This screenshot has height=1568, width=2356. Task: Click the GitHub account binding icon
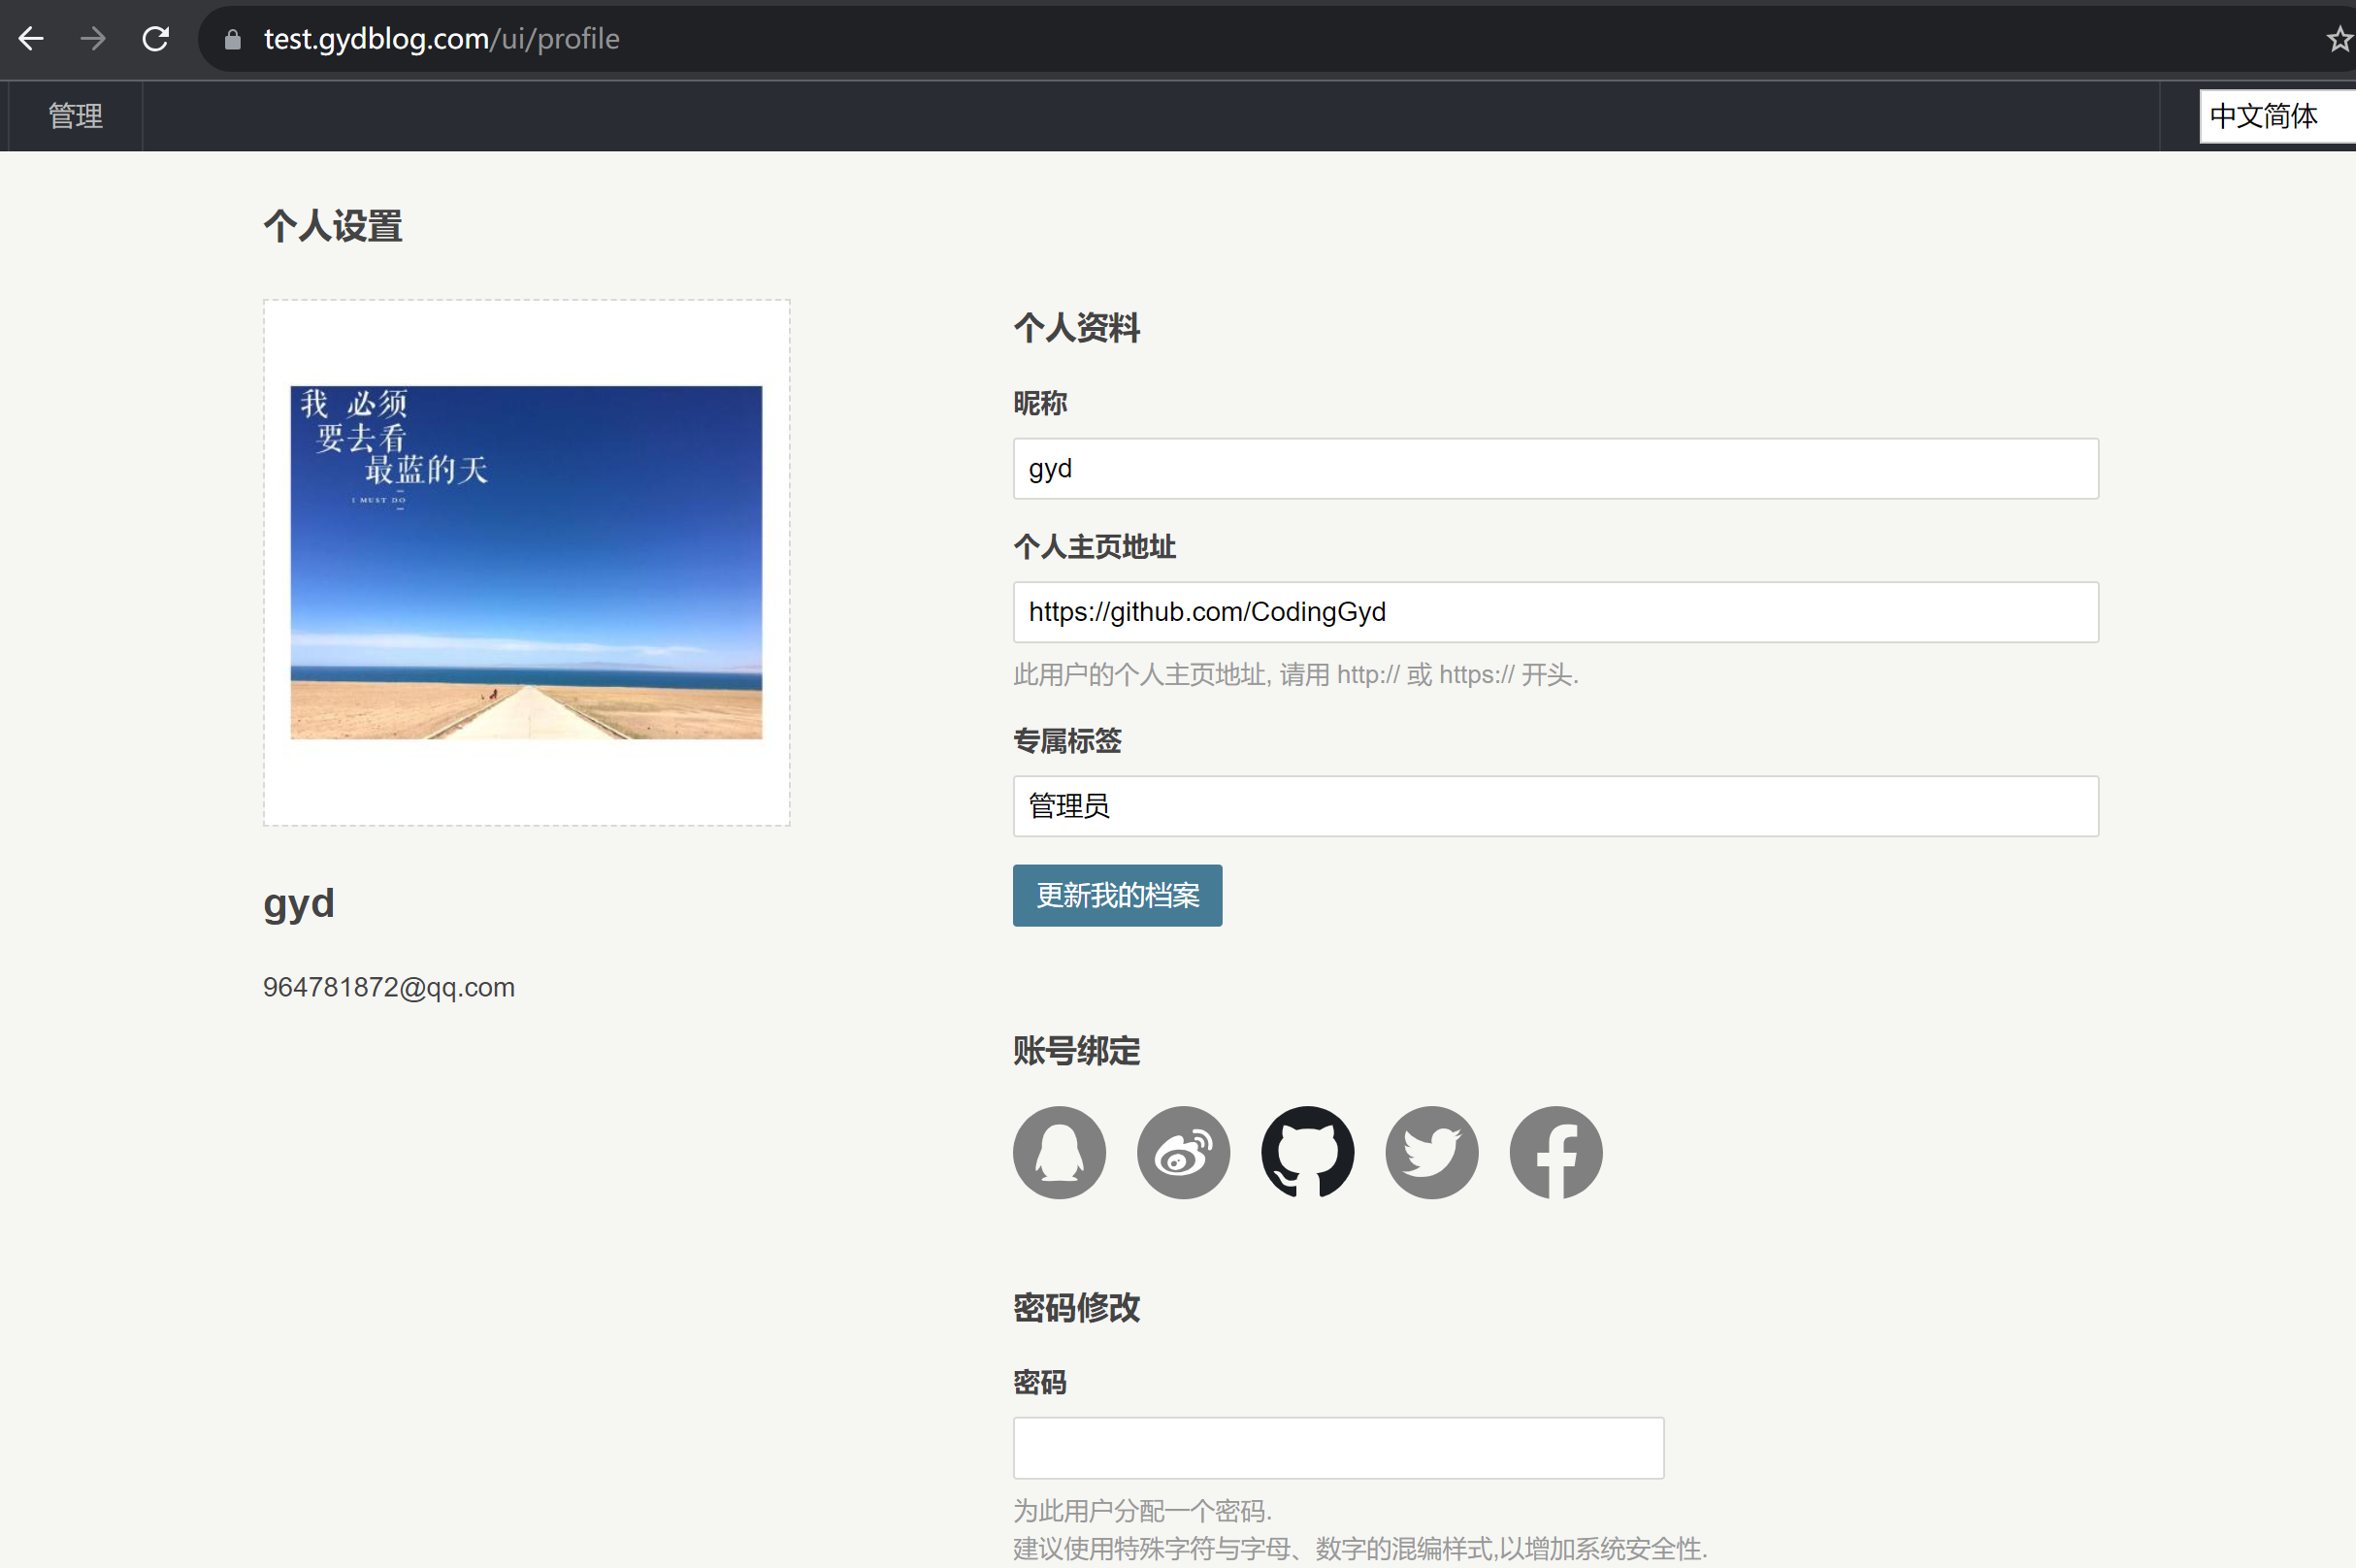pyautogui.click(x=1307, y=1152)
